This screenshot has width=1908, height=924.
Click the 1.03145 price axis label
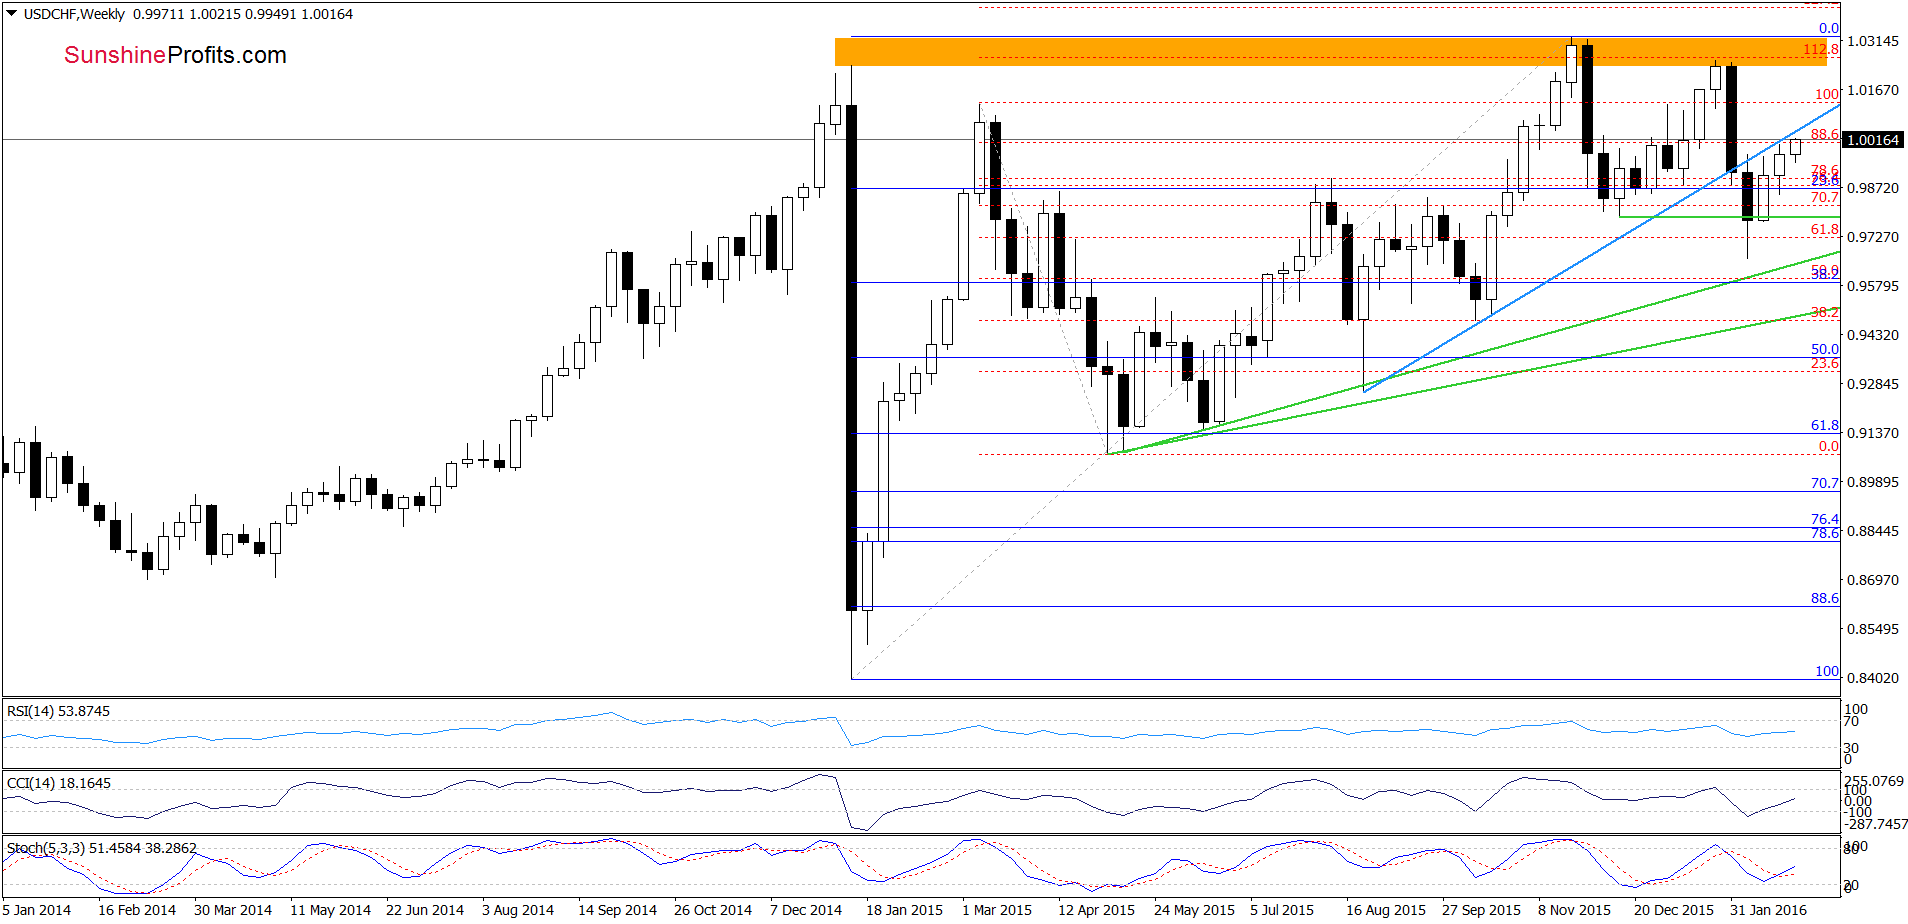point(1872,41)
